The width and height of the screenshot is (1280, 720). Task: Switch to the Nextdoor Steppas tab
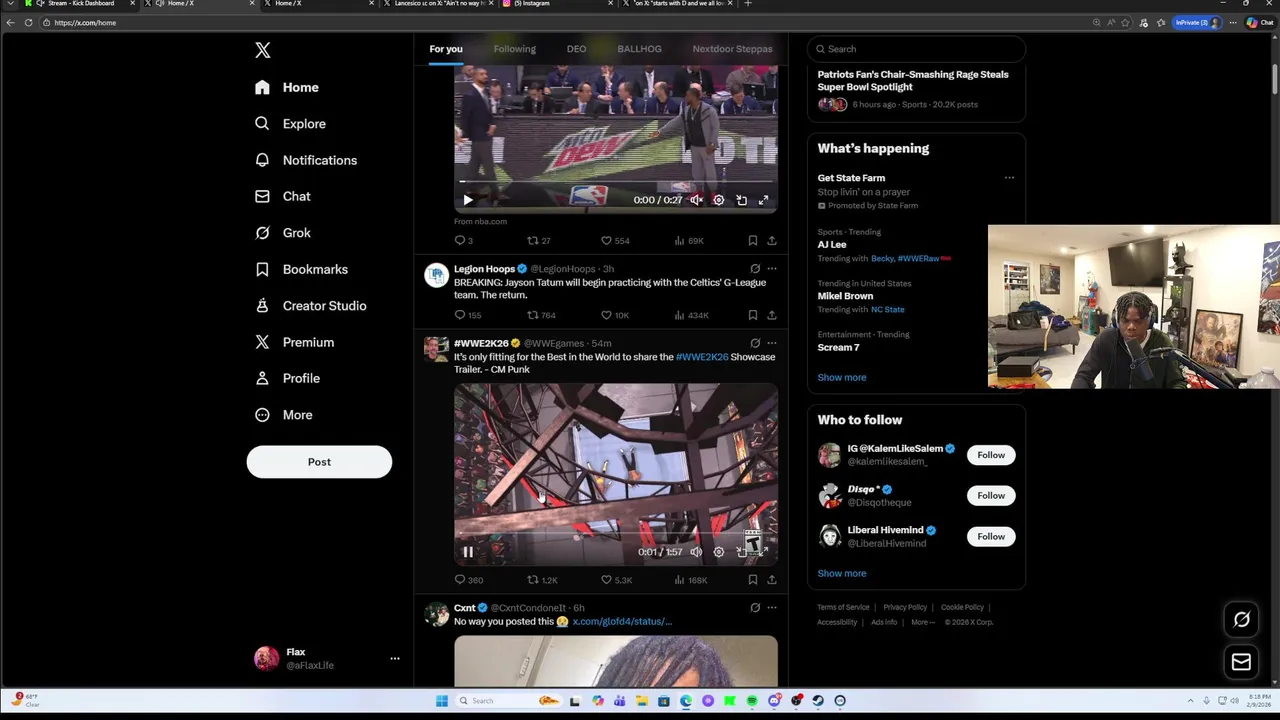click(x=732, y=49)
